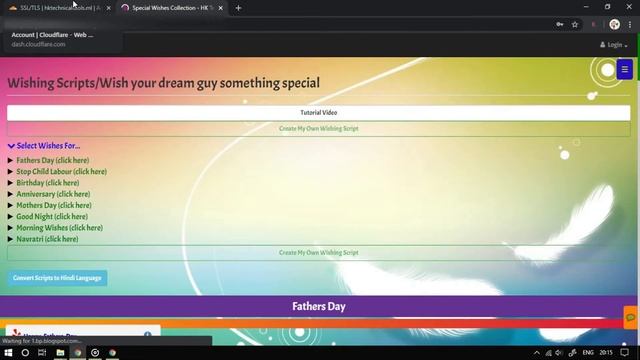Close the SSL/TLS Cloudflare tab
Screen dimensions: 640x360
click(x=109, y=8)
